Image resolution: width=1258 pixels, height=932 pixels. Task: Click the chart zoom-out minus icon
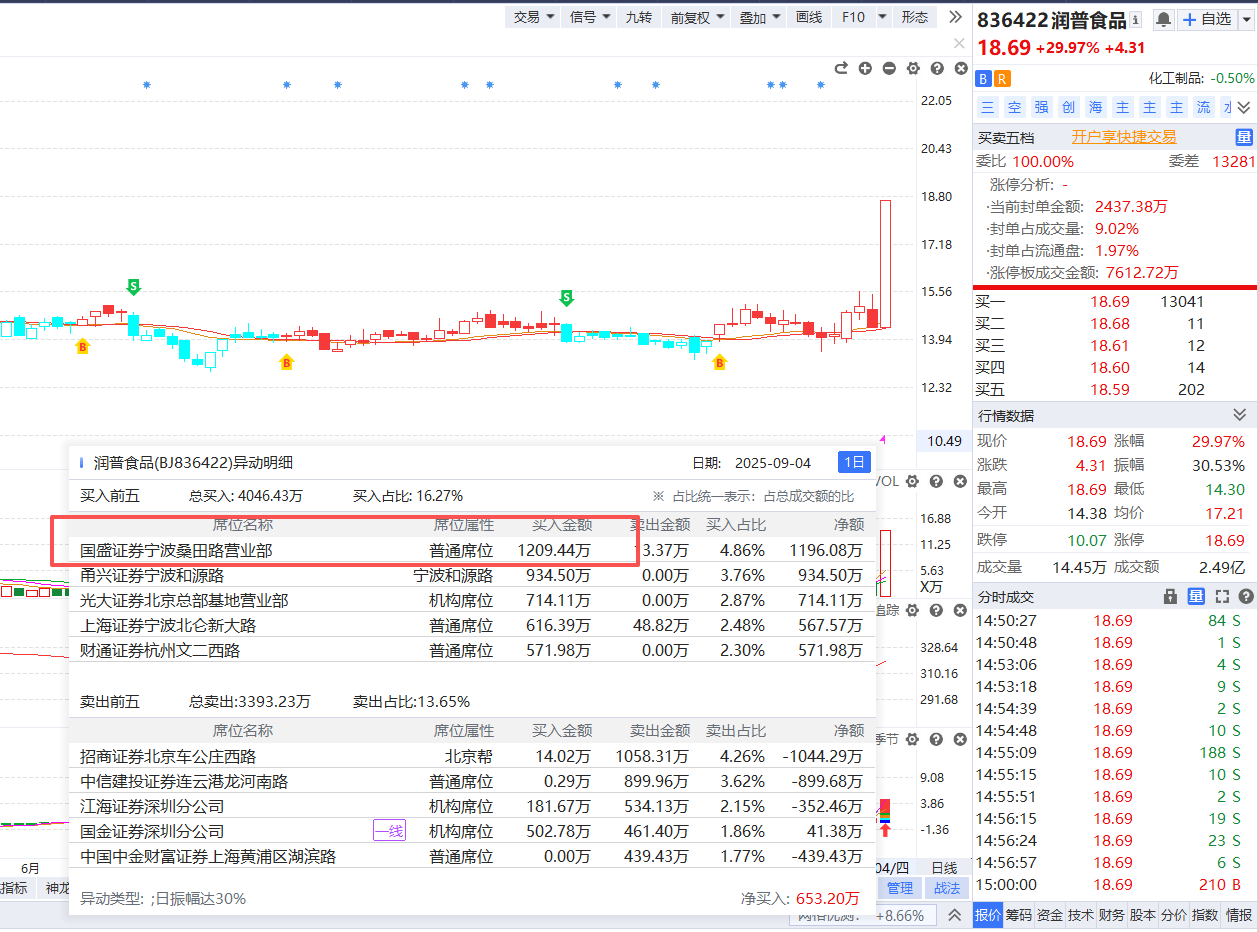pos(889,68)
